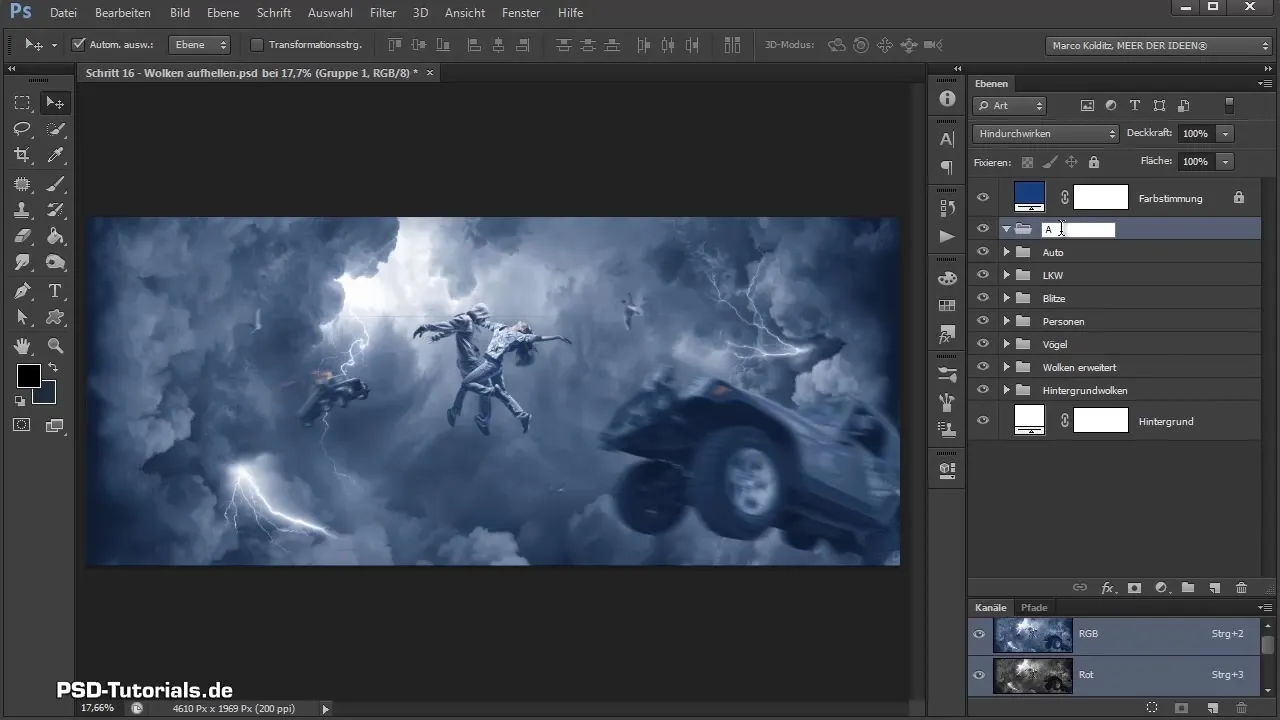Add a layer mask
This screenshot has width=1280, height=720.
point(1134,588)
